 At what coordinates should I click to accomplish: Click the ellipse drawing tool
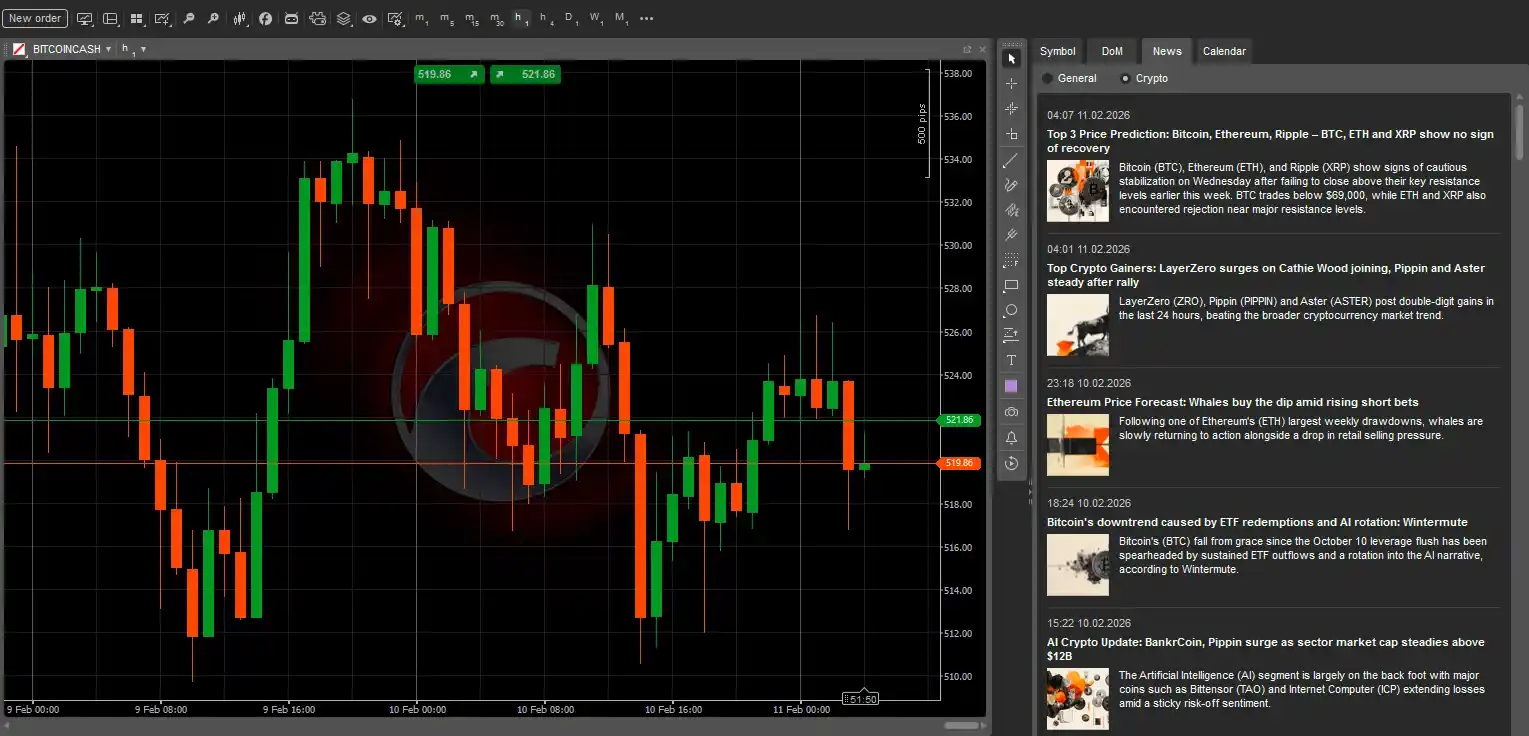[x=1011, y=310]
